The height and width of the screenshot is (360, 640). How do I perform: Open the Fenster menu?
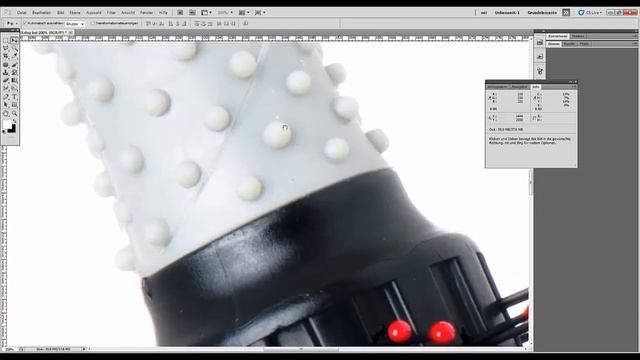(x=147, y=13)
